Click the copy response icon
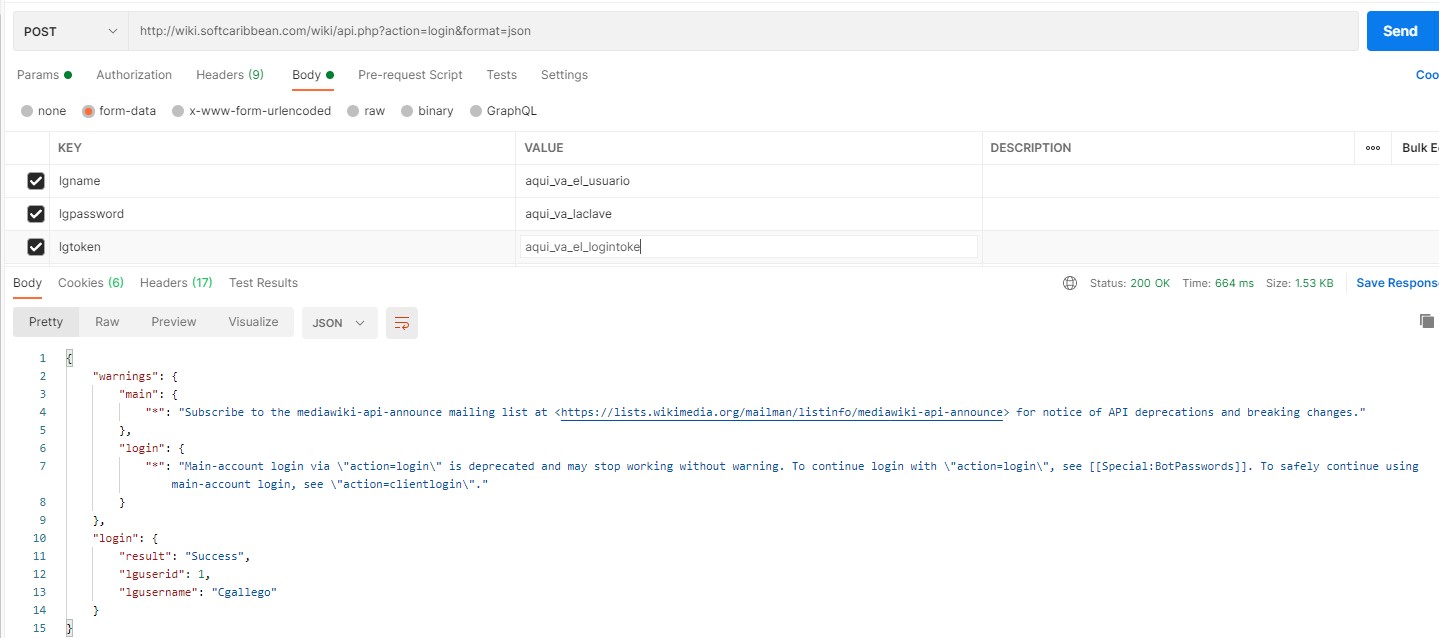This screenshot has height=638, width=1439. click(x=1427, y=321)
